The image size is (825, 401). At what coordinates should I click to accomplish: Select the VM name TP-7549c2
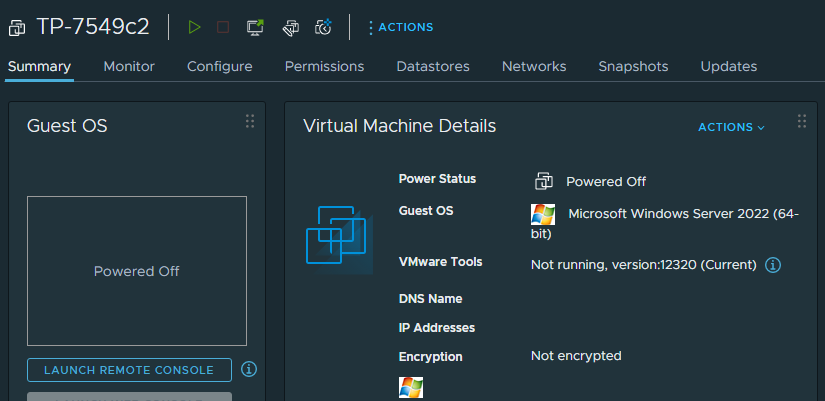(93, 27)
